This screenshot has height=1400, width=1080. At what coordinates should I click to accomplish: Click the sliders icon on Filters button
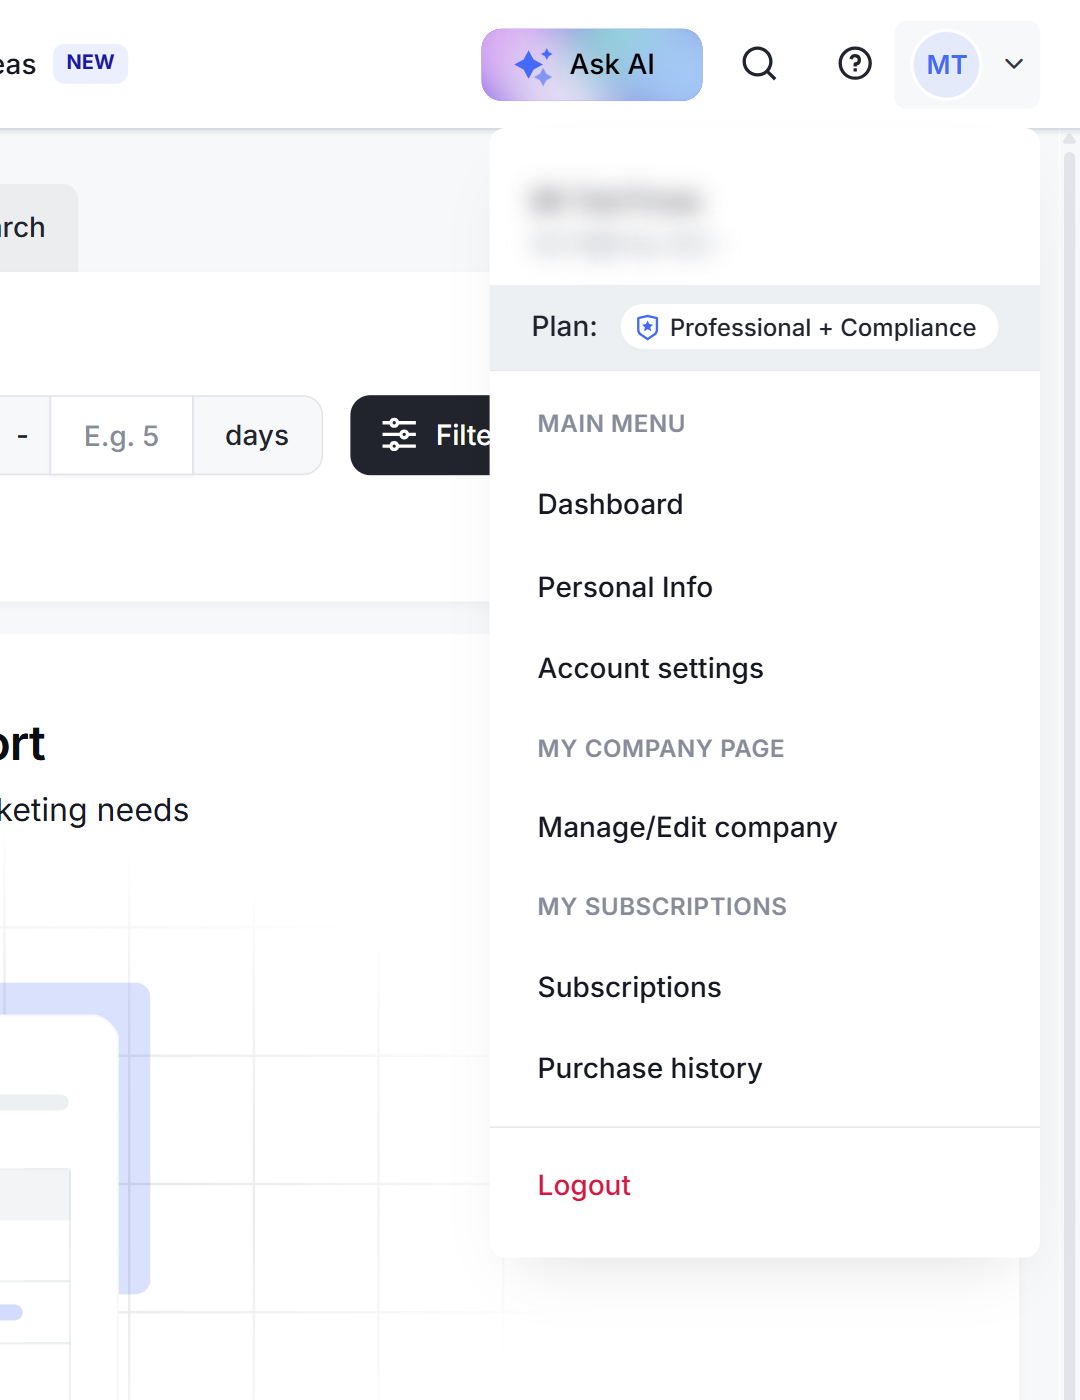tap(399, 435)
